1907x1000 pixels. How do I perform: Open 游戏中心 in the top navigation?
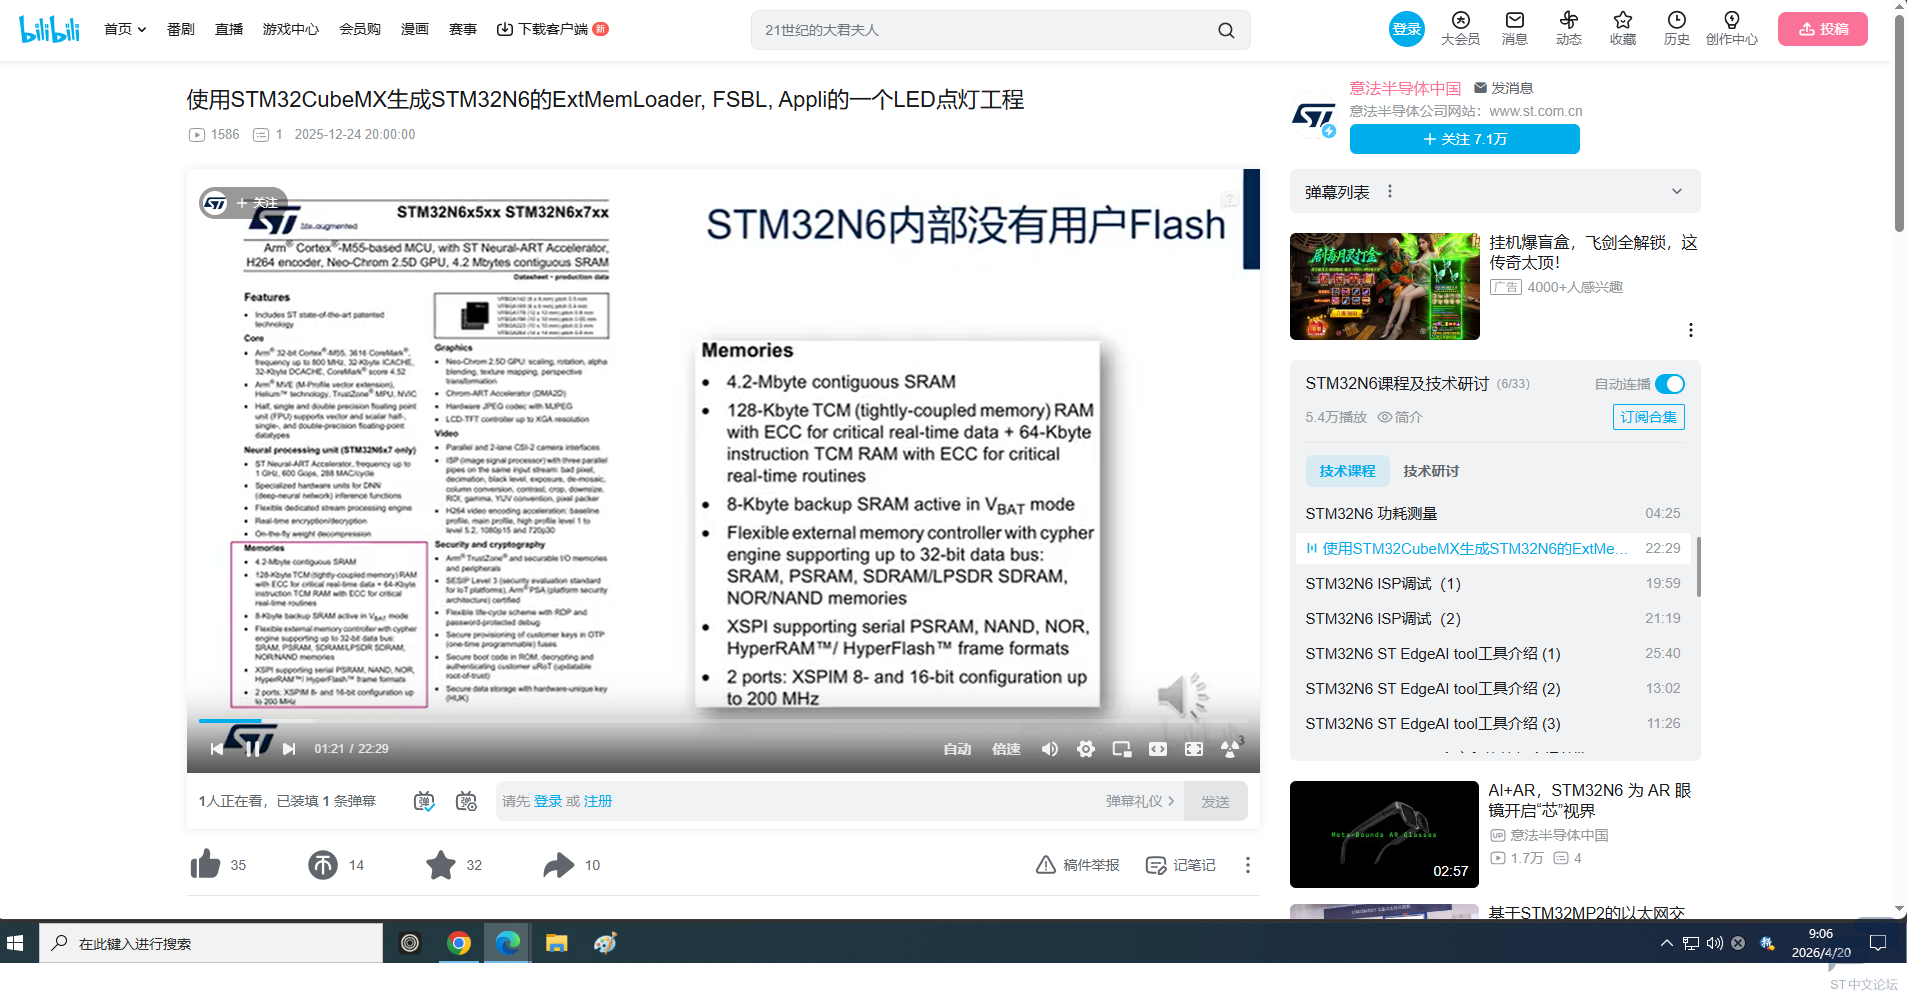pos(290,29)
